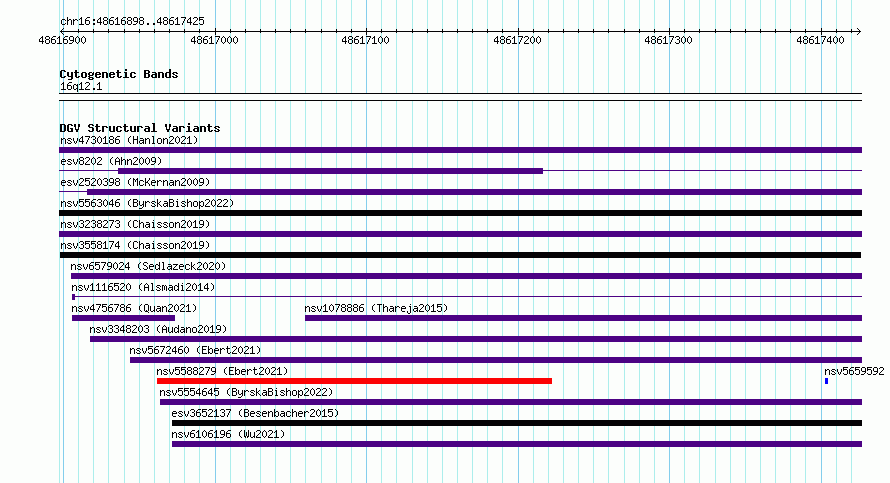Select nsv4756786 (Quan2021) label
890x483 pixels.
point(134,308)
